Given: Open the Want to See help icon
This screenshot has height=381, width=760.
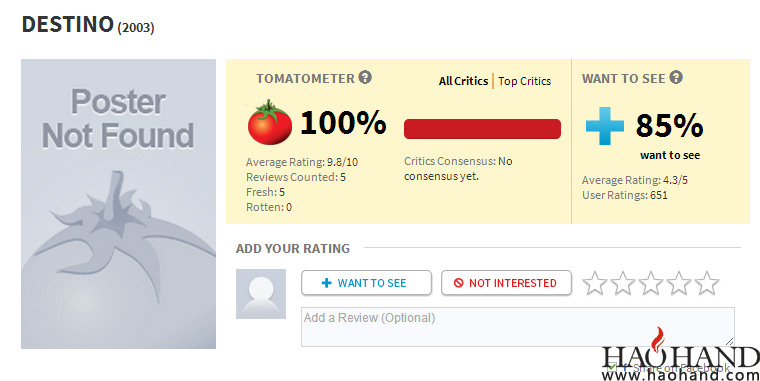Looking at the screenshot, I should coord(676,77).
